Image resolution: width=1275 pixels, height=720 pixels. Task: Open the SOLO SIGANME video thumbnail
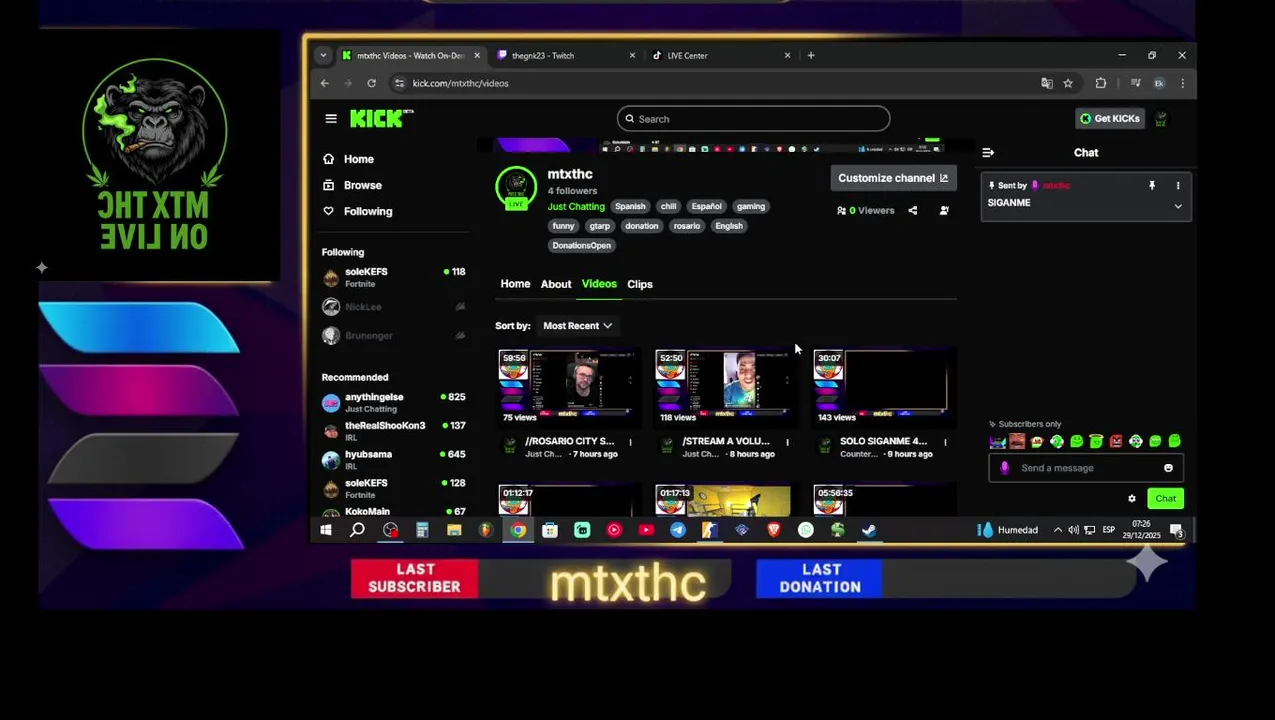[x=882, y=386]
